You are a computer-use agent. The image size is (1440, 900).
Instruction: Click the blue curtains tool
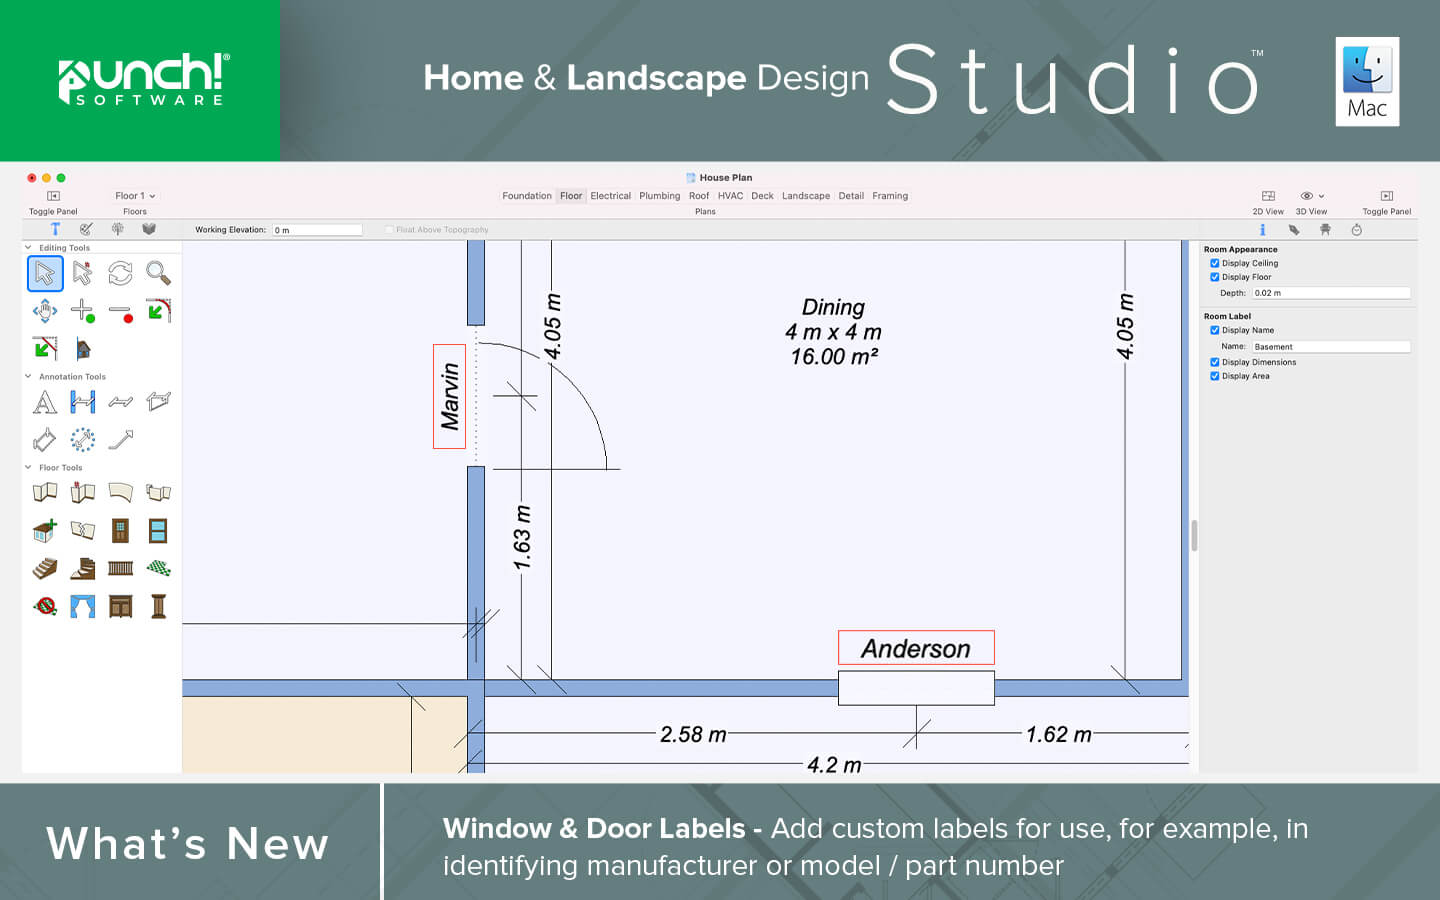click(83, 606)
